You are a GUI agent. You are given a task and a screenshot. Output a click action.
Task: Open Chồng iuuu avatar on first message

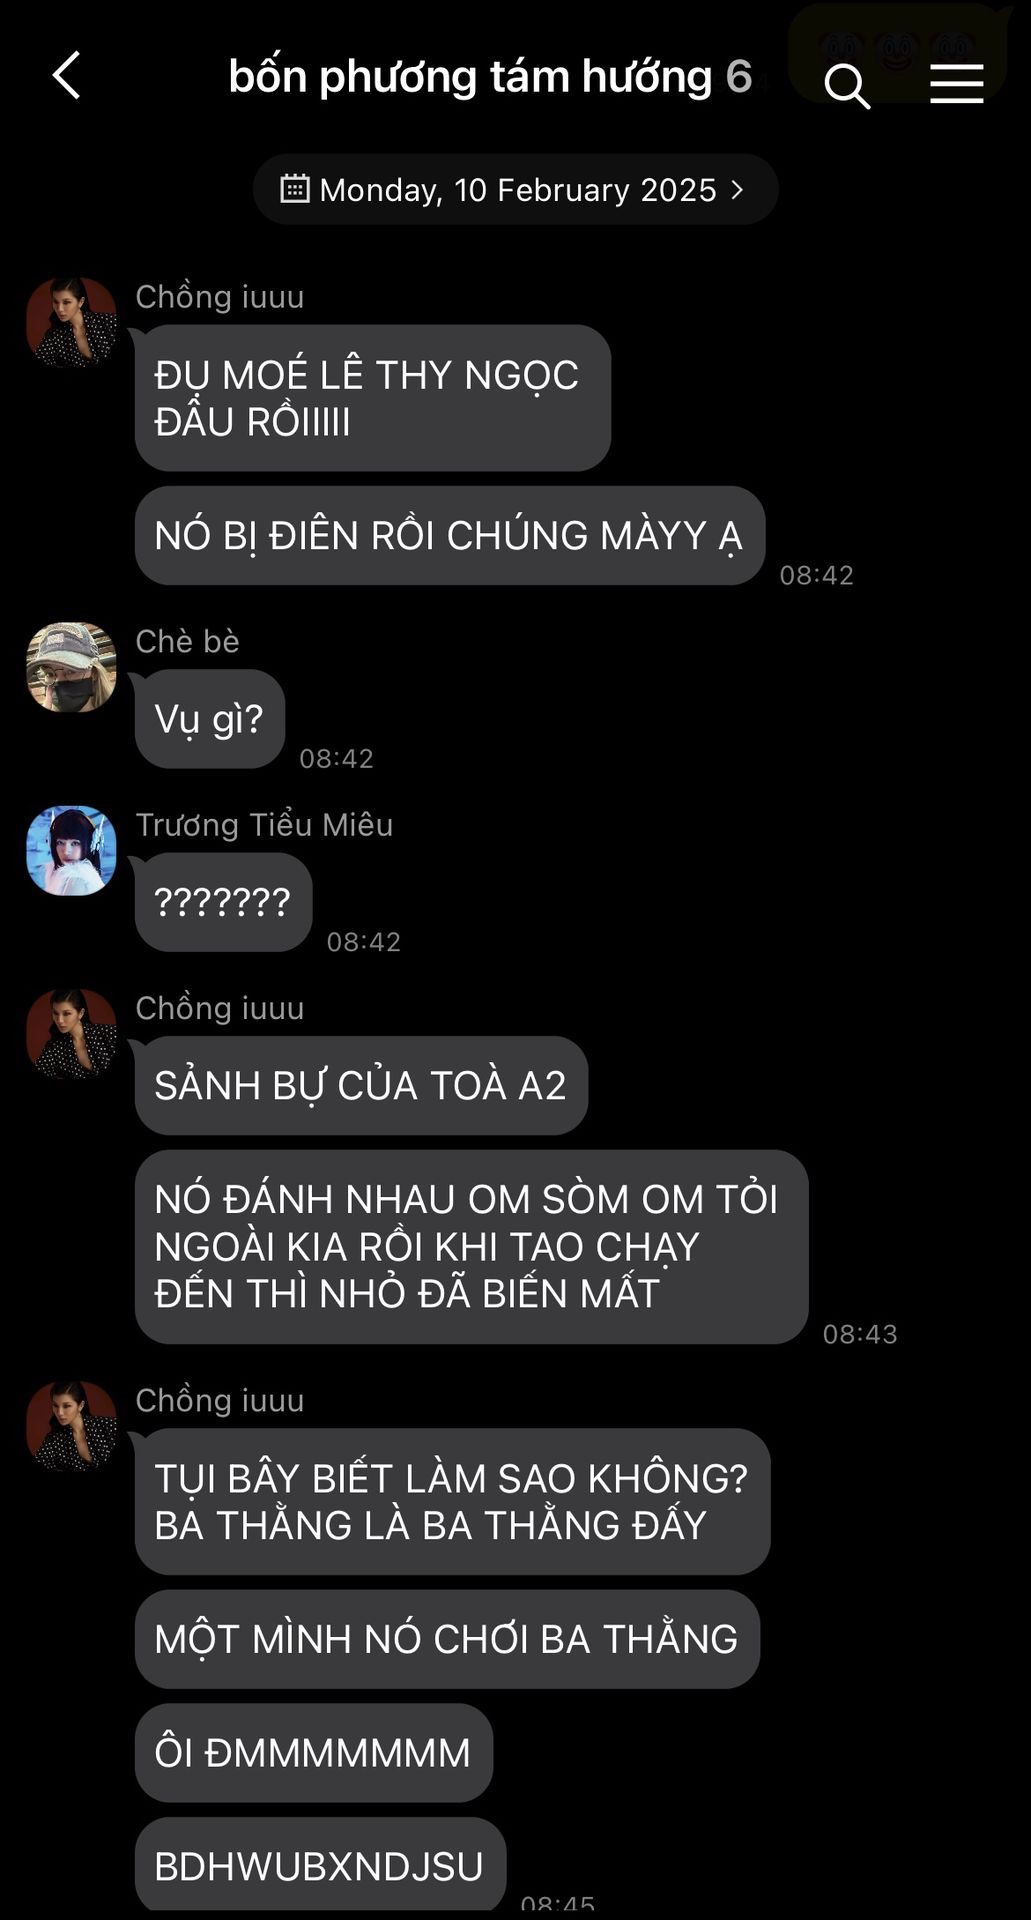click(71, 323)
